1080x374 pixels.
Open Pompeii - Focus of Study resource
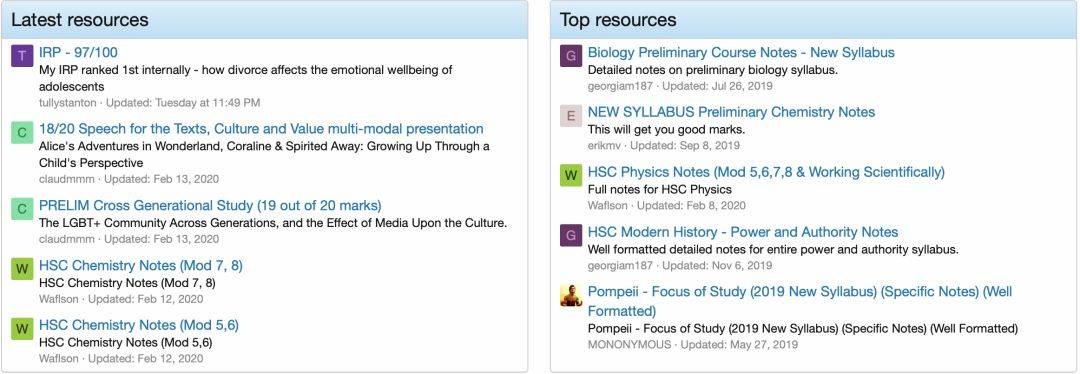pyautogui.click(x=800, y=301)
